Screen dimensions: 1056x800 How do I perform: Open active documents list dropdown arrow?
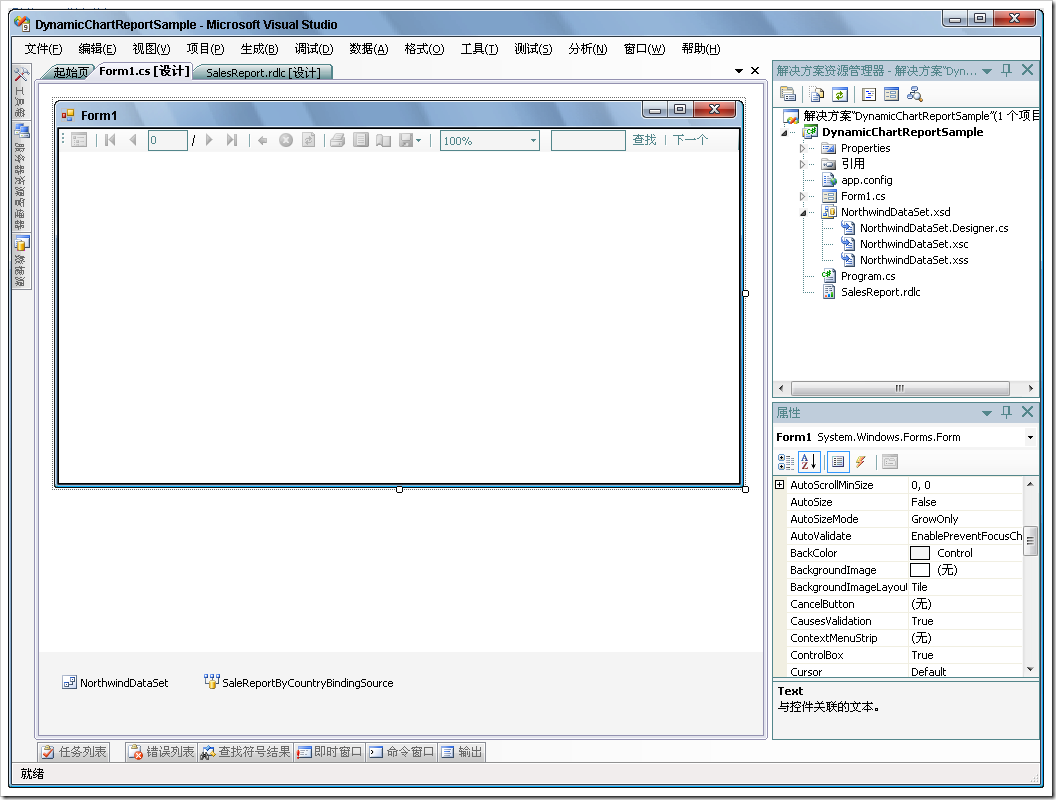[739, 71]
